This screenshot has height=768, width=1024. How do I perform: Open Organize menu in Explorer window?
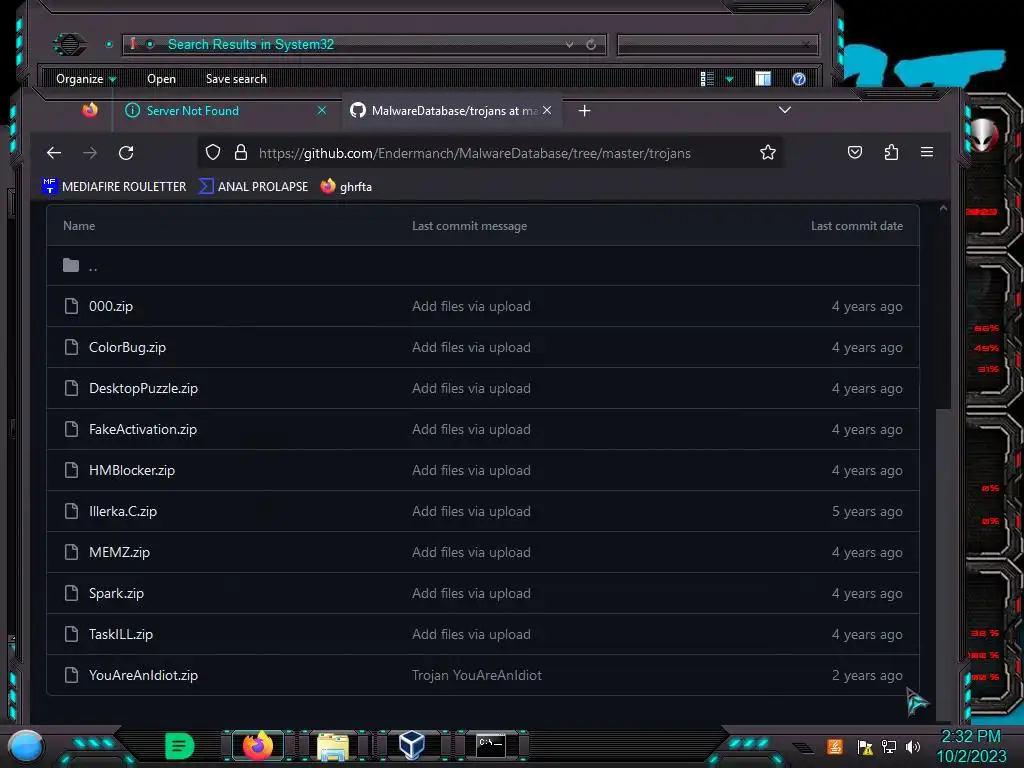coord(85,79)
